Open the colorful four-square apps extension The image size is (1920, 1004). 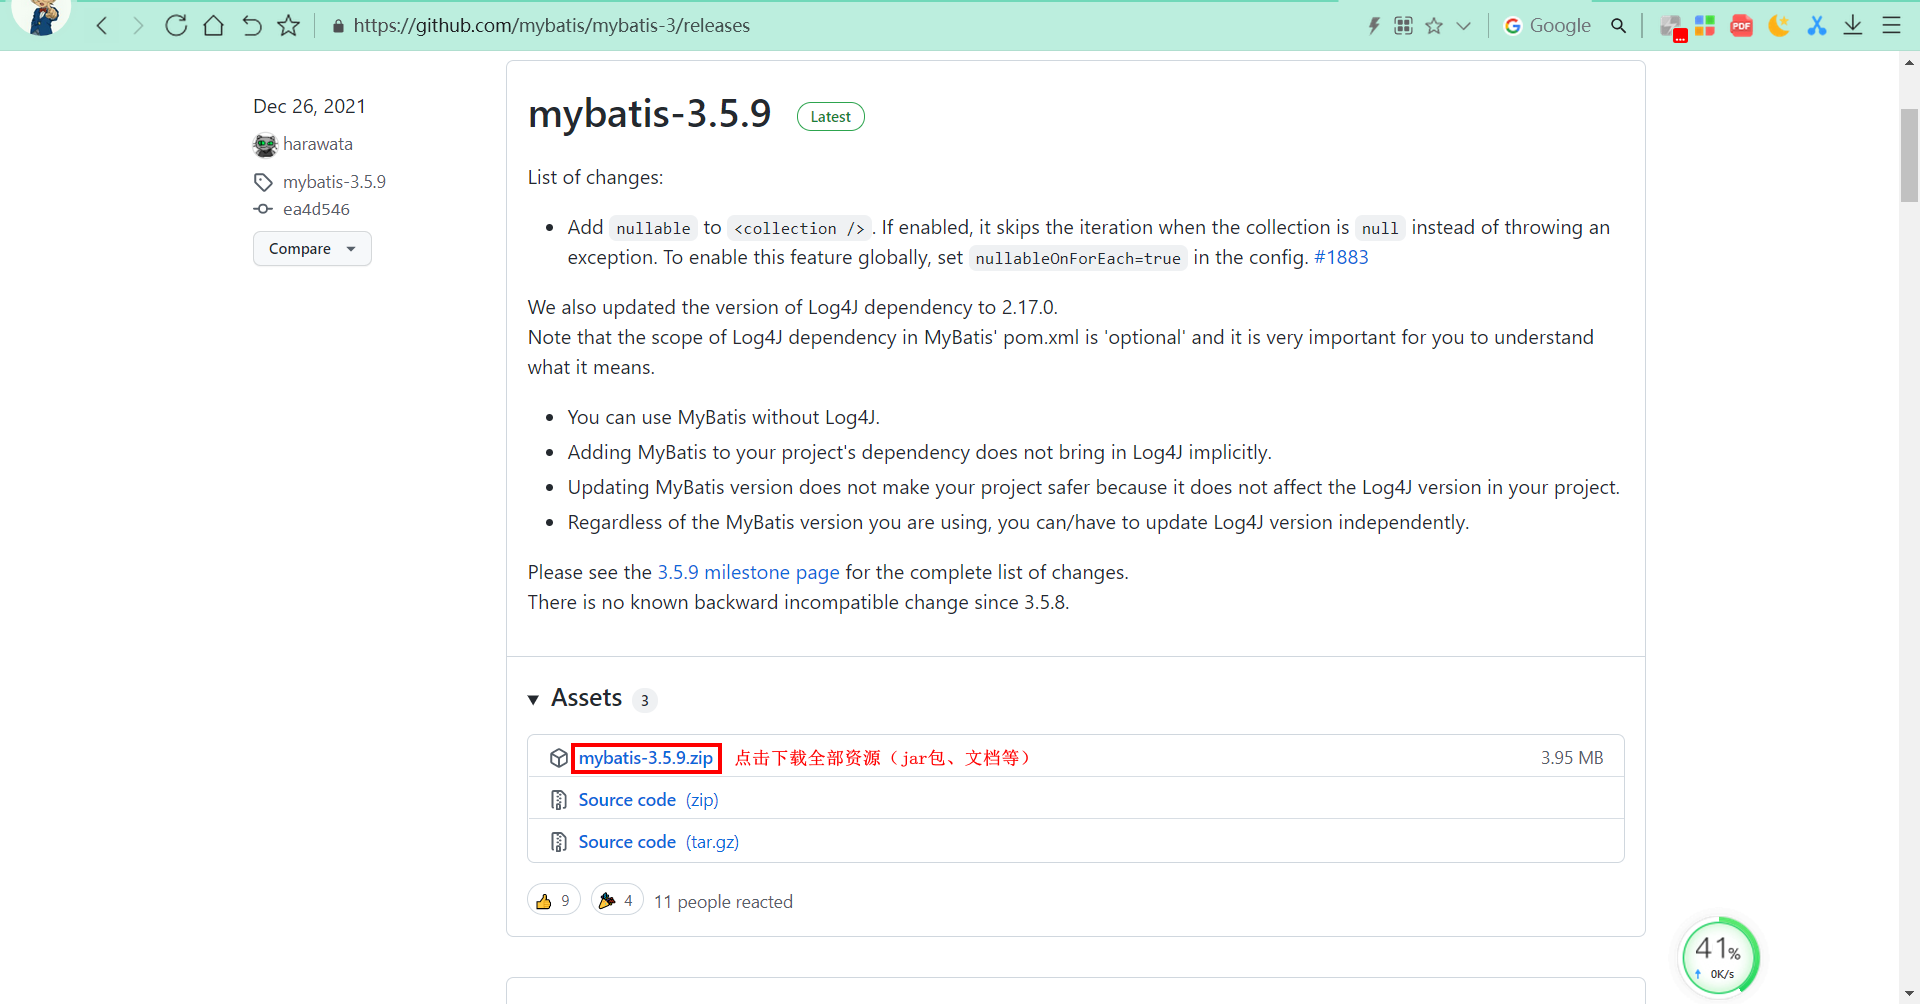coord(1705,26)
